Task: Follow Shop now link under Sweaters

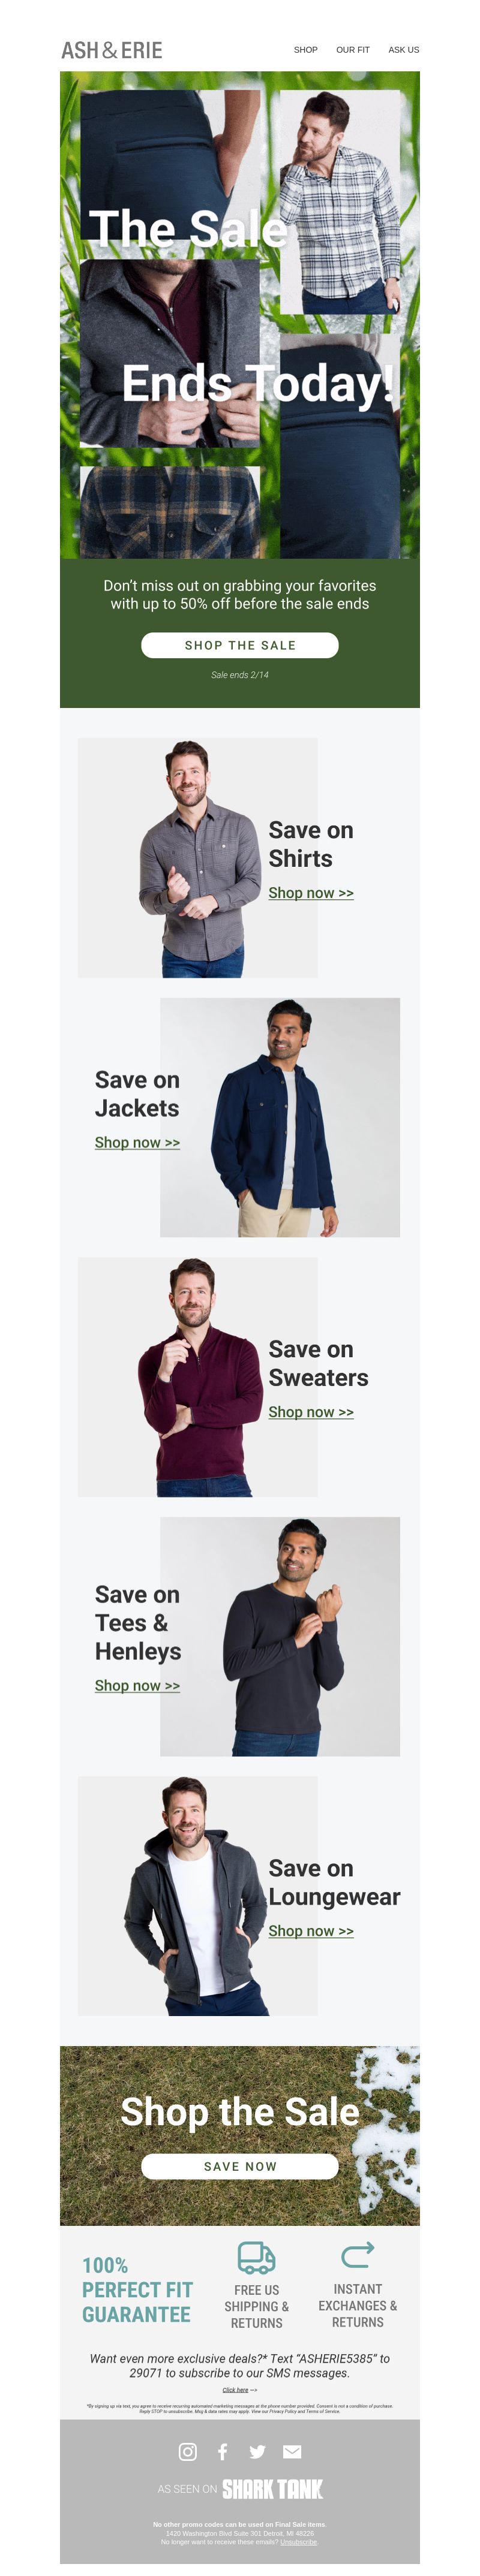Action: pos(311,1412)
